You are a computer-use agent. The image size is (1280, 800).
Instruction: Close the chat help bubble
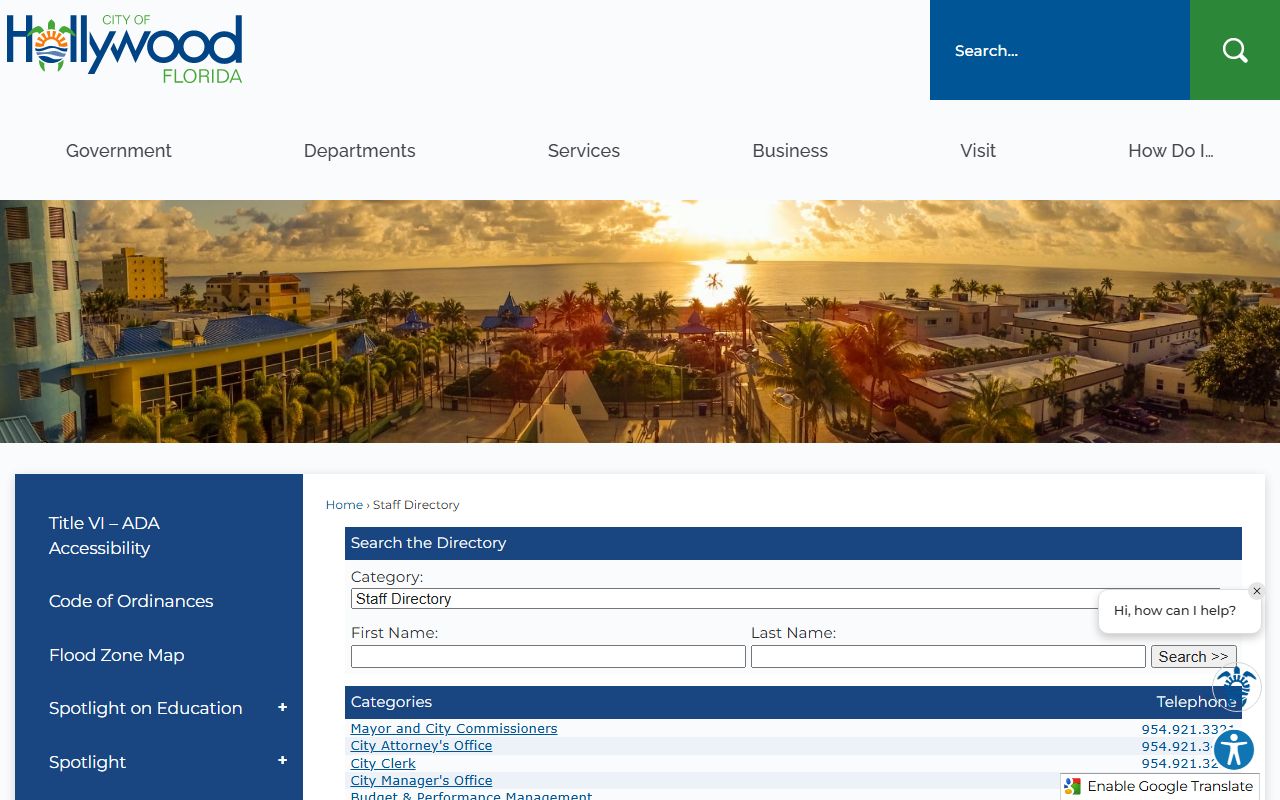click(1257, 591)
